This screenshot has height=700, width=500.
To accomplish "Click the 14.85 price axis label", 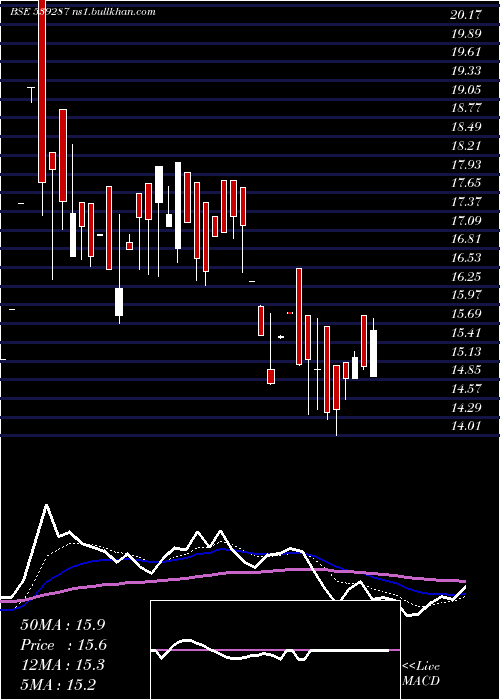I will coord(466,370).
